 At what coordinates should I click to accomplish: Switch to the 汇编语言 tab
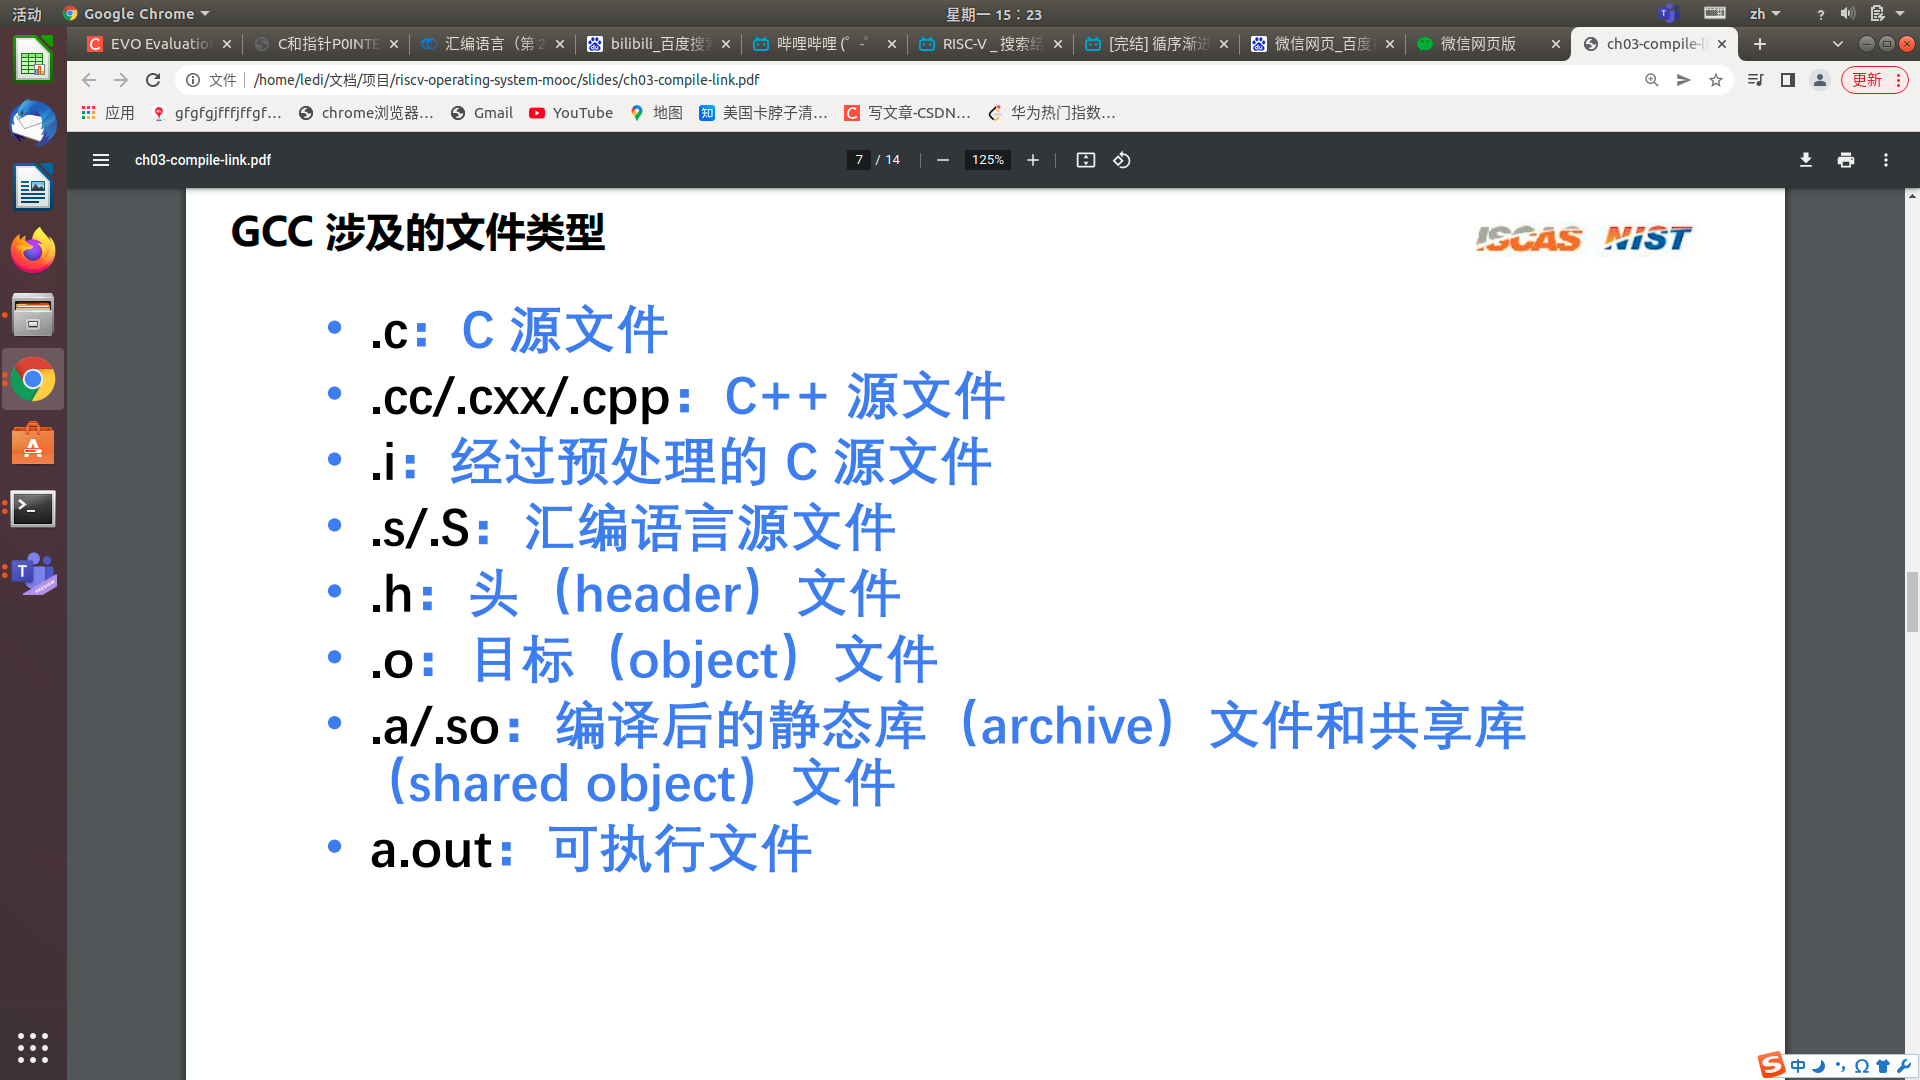coord(493,44)
